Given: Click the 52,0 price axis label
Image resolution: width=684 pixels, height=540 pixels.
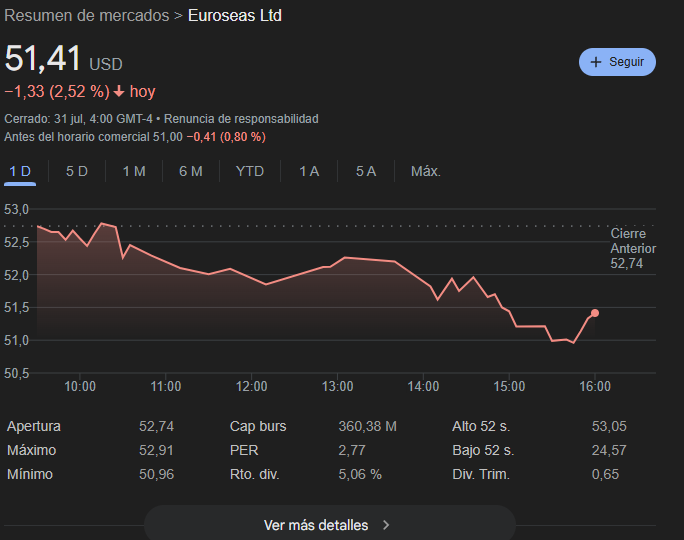Looking at the screenshot, I should (x=16, y=275).
